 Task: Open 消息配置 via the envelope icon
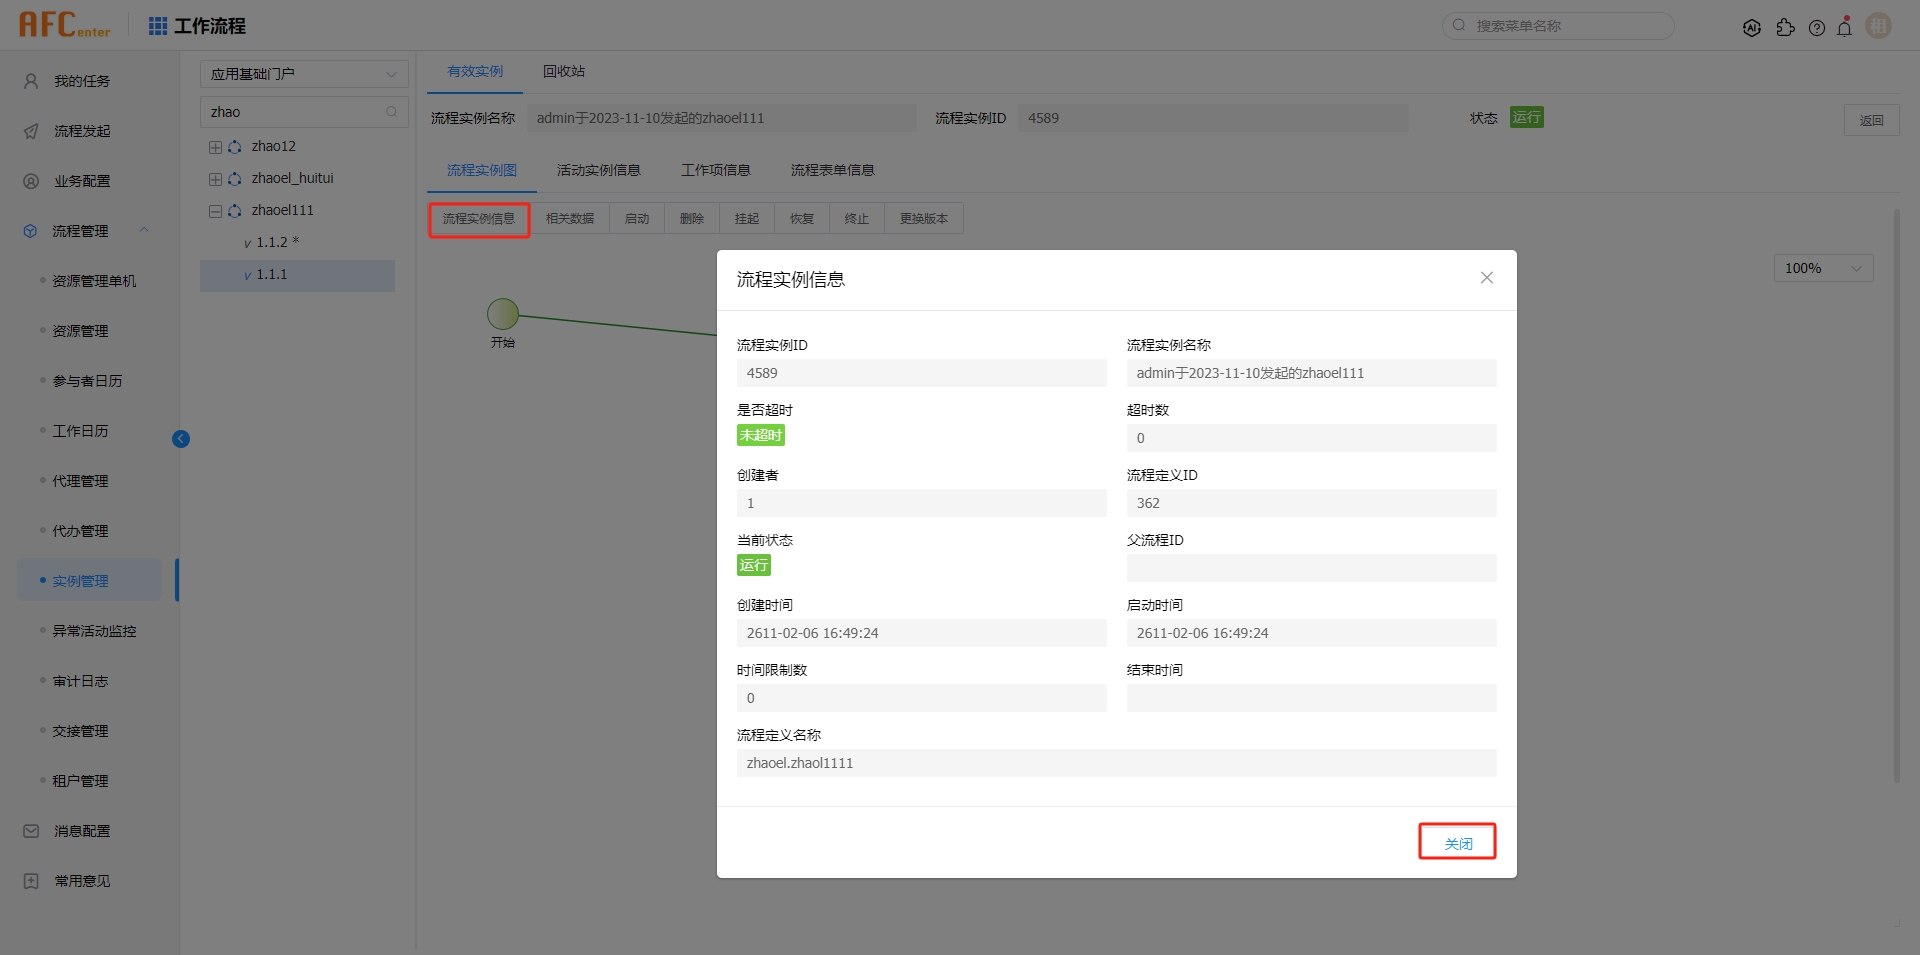(29, 831)
